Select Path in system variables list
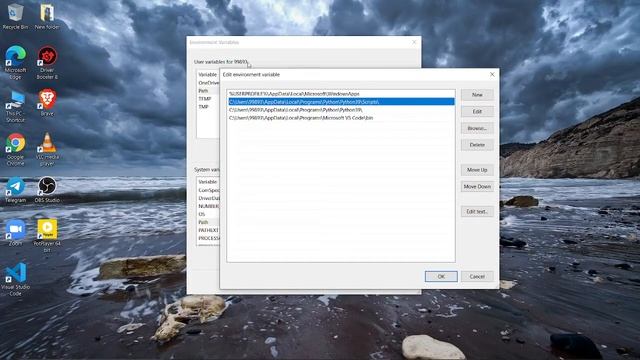 coord(209,222)
